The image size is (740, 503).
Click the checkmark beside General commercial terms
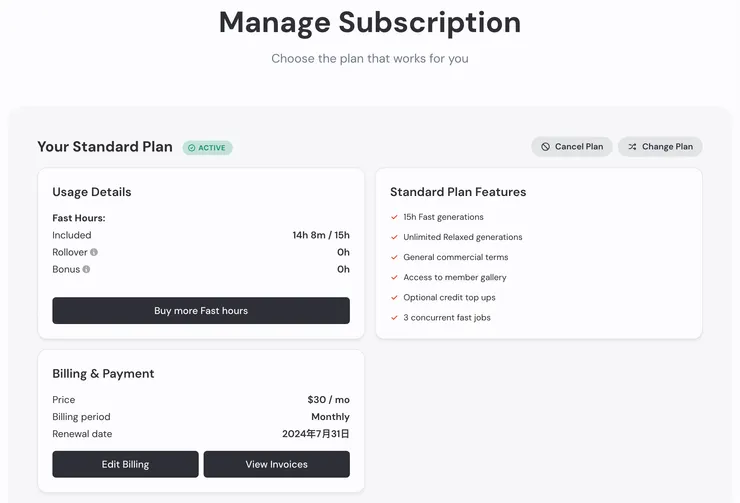[x=394, y=257]
